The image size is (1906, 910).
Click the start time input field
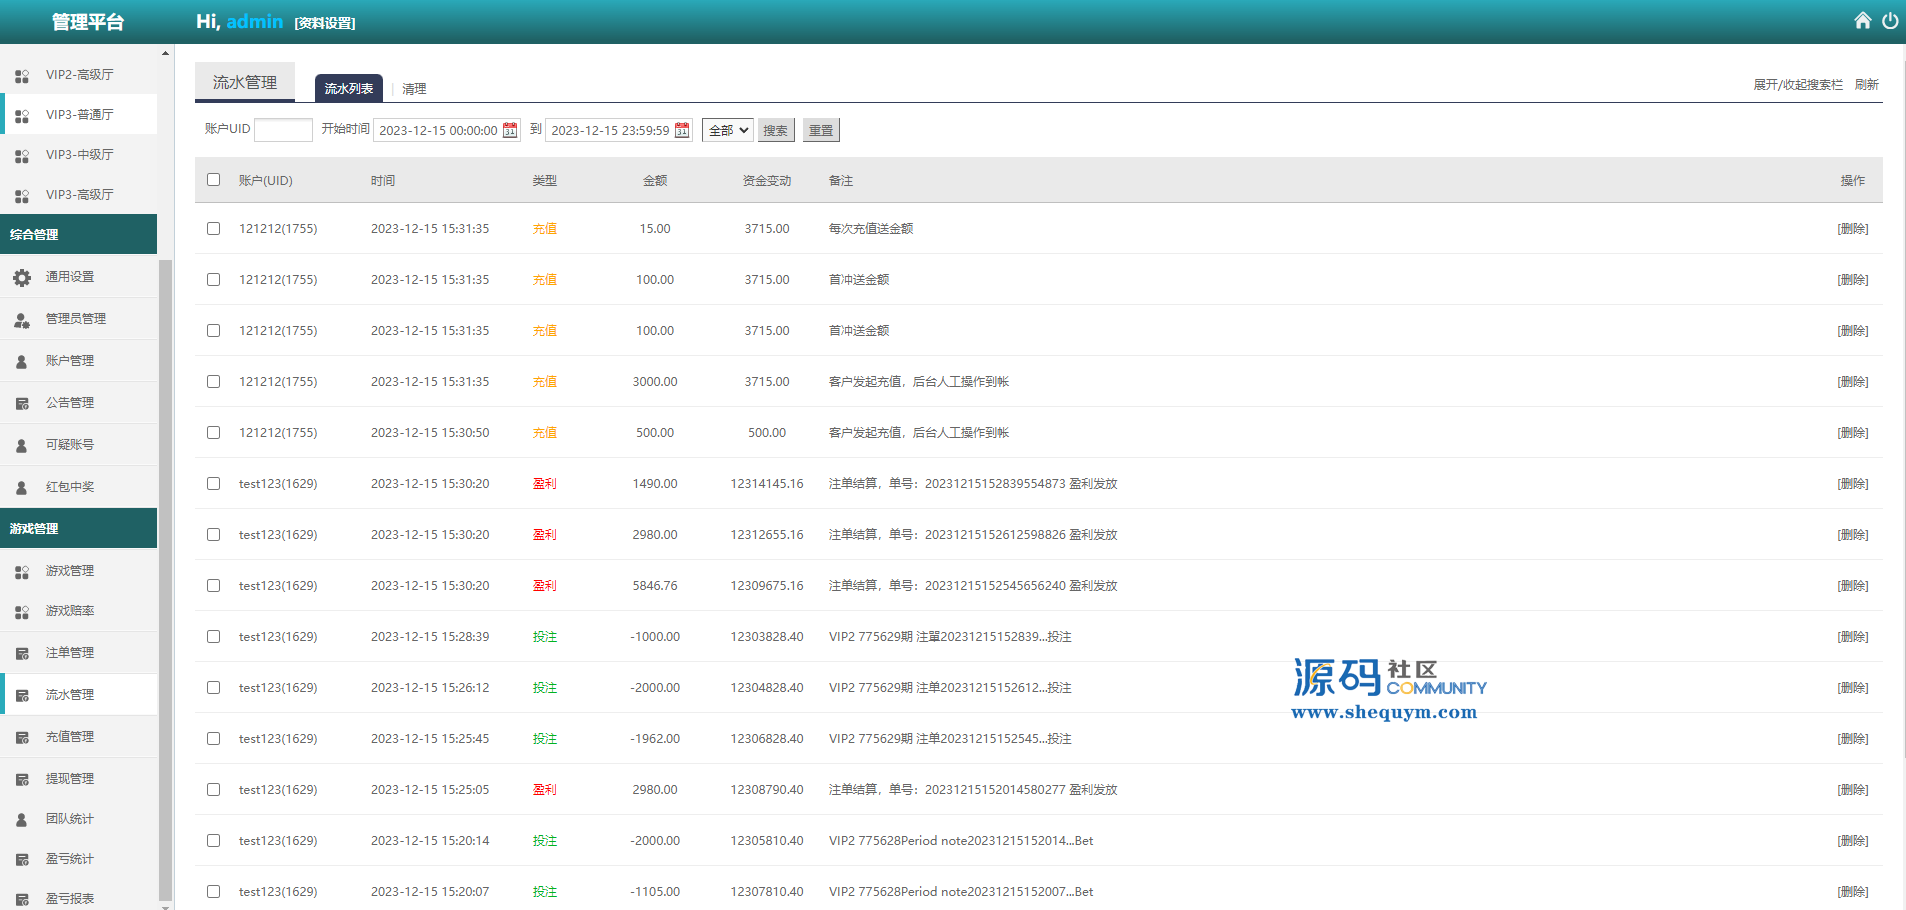(x=446, y=130)
